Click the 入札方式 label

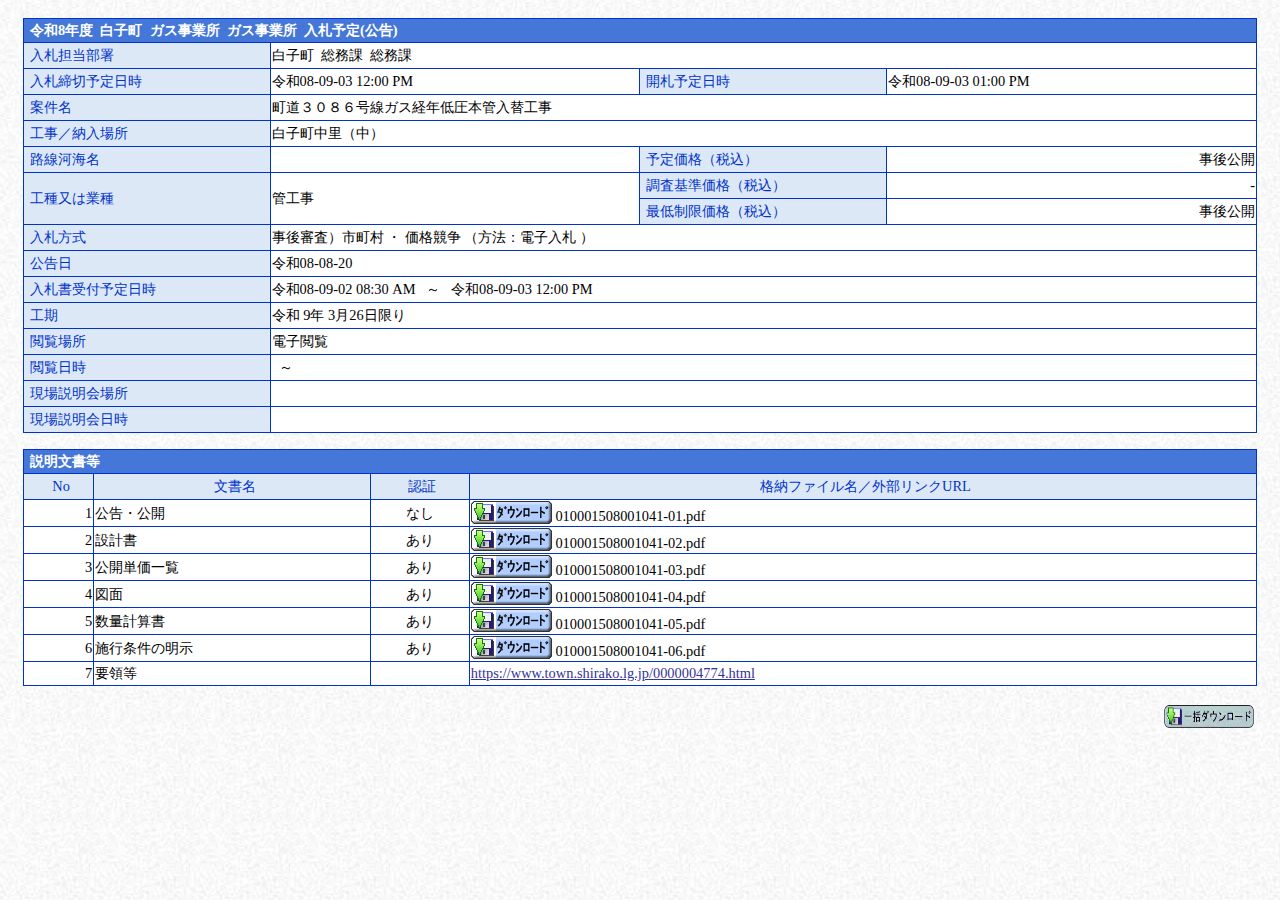click(147, 237)
